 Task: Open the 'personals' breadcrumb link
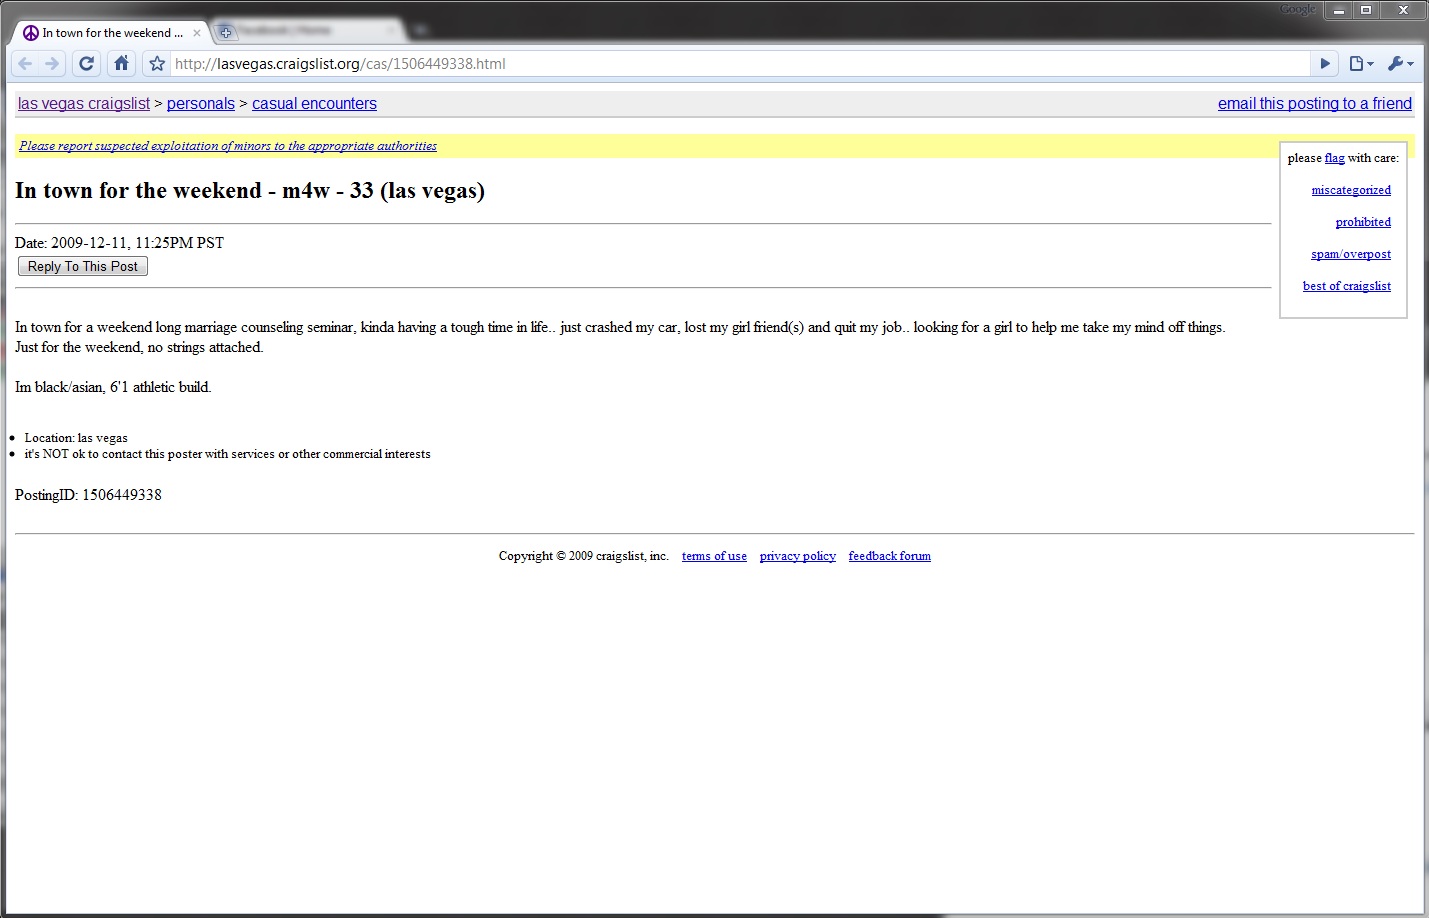[201, 104]
